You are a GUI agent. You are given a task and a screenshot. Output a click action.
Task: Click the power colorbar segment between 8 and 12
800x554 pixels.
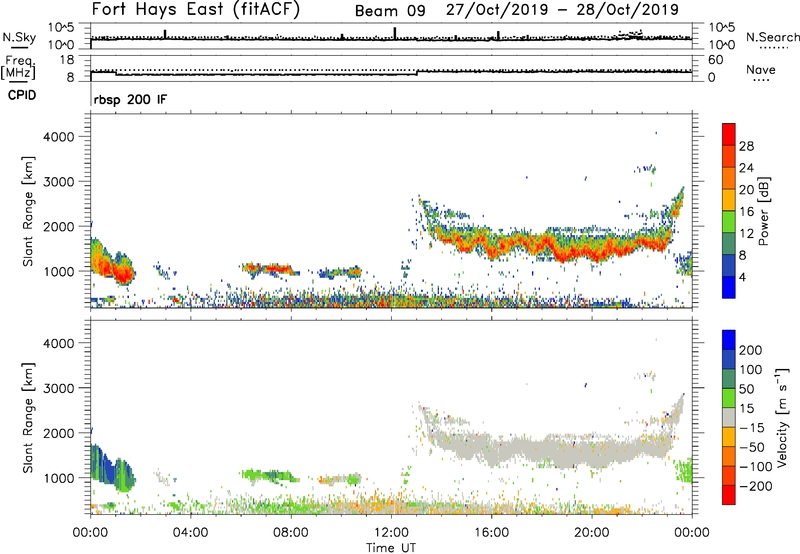pos(729,243)
